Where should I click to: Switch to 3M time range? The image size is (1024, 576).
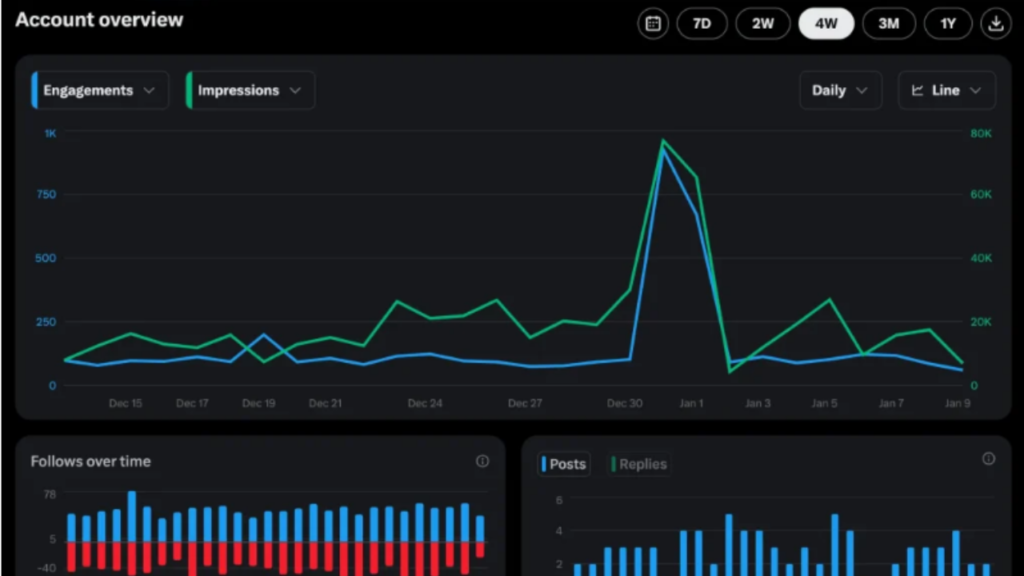point(888,24)
